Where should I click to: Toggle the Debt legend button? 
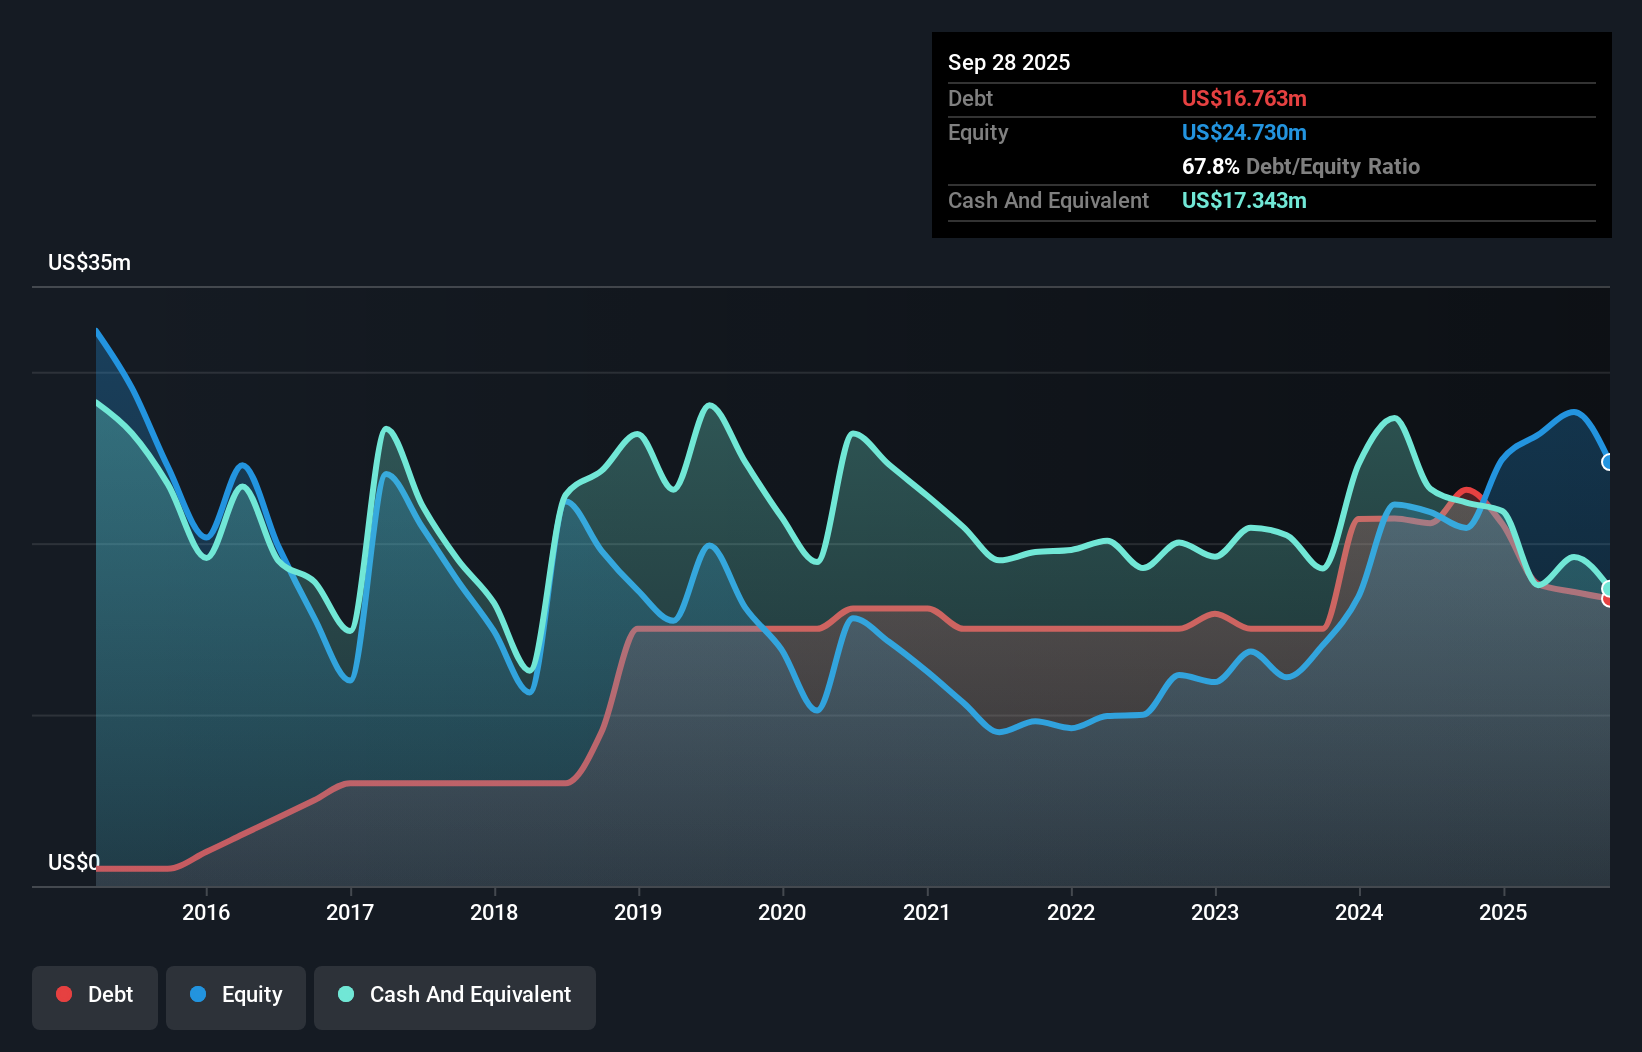coord(95,997)
